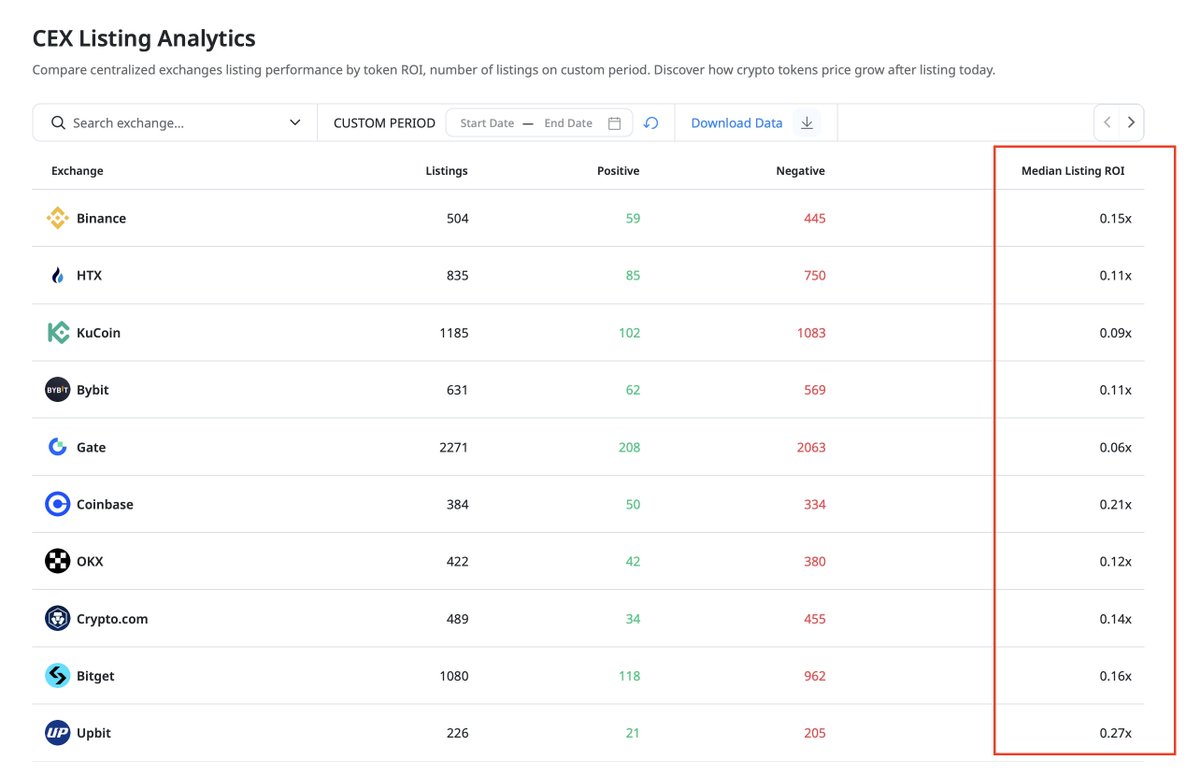Click the Upbit logo icon
1200x775 pixels.
click(x=58, y=733)
